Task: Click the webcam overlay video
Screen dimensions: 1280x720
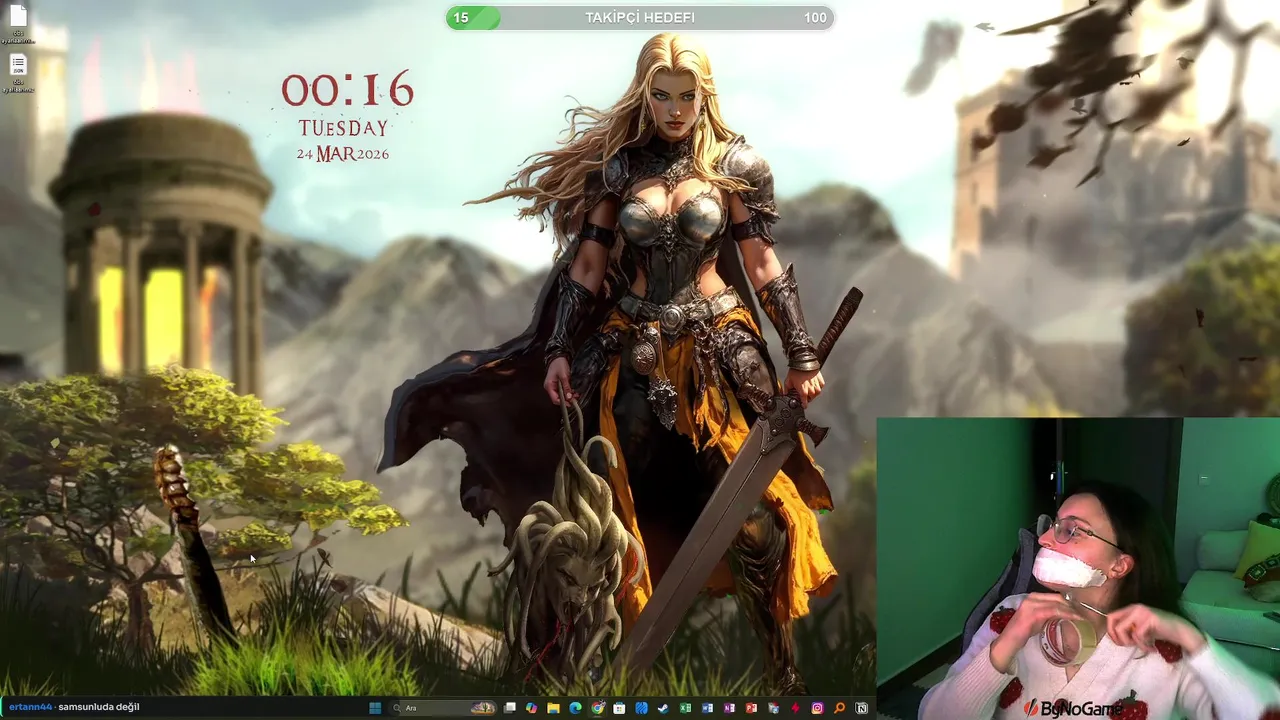Action: (1078, 568)
